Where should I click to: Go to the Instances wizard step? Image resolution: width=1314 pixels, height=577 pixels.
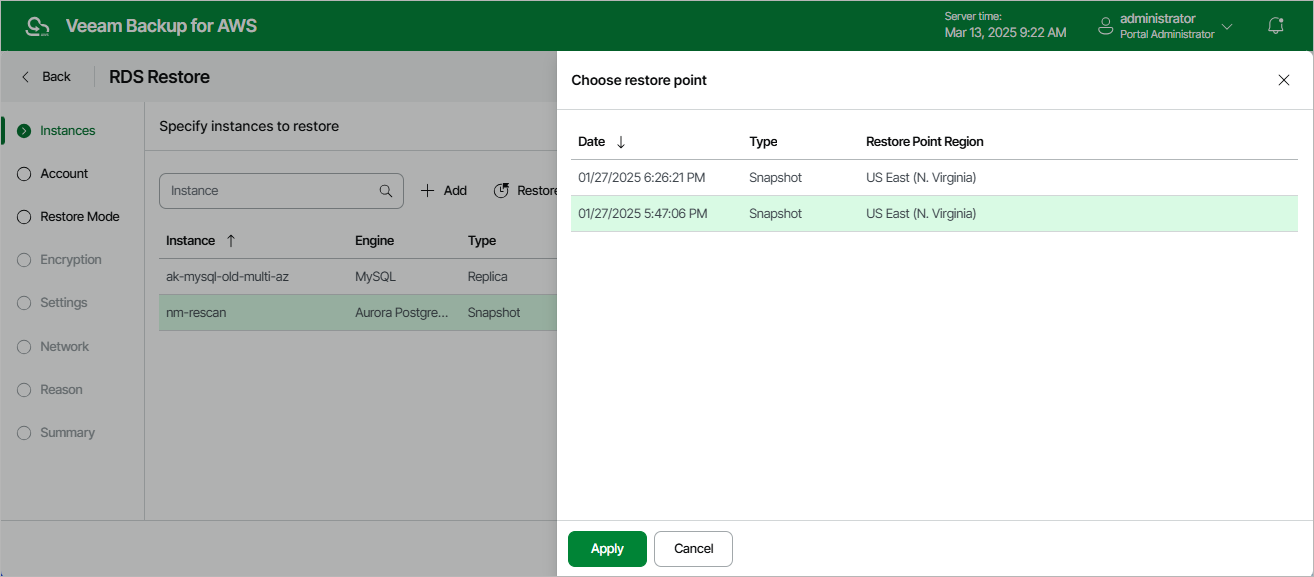pos(67,131)
